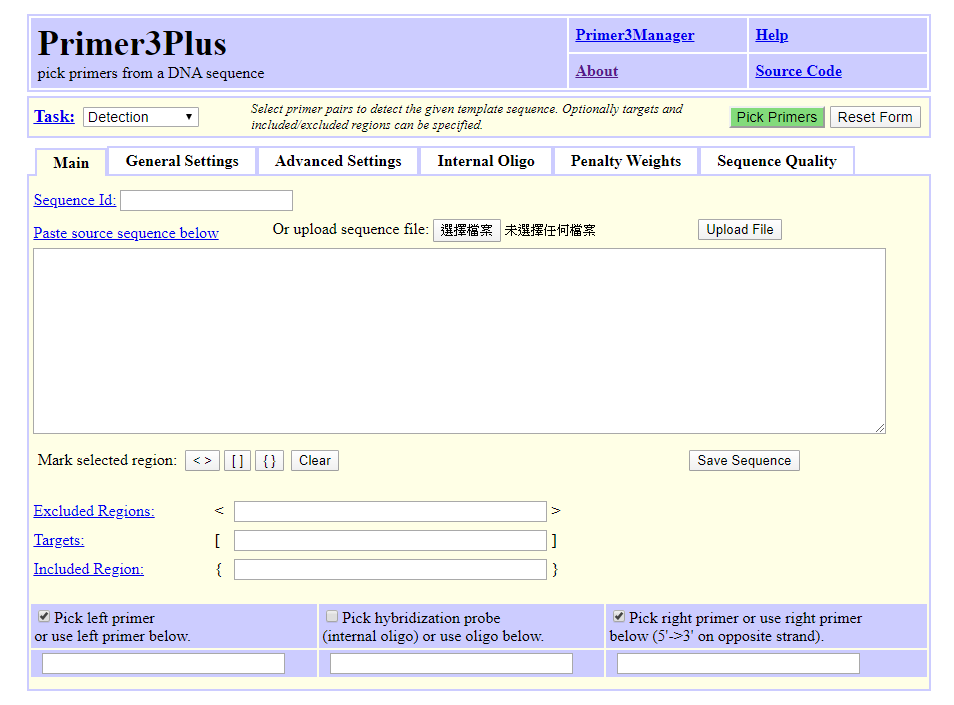Click the choose file button for sequence upload
954x705 pixels.
[467, 231]
